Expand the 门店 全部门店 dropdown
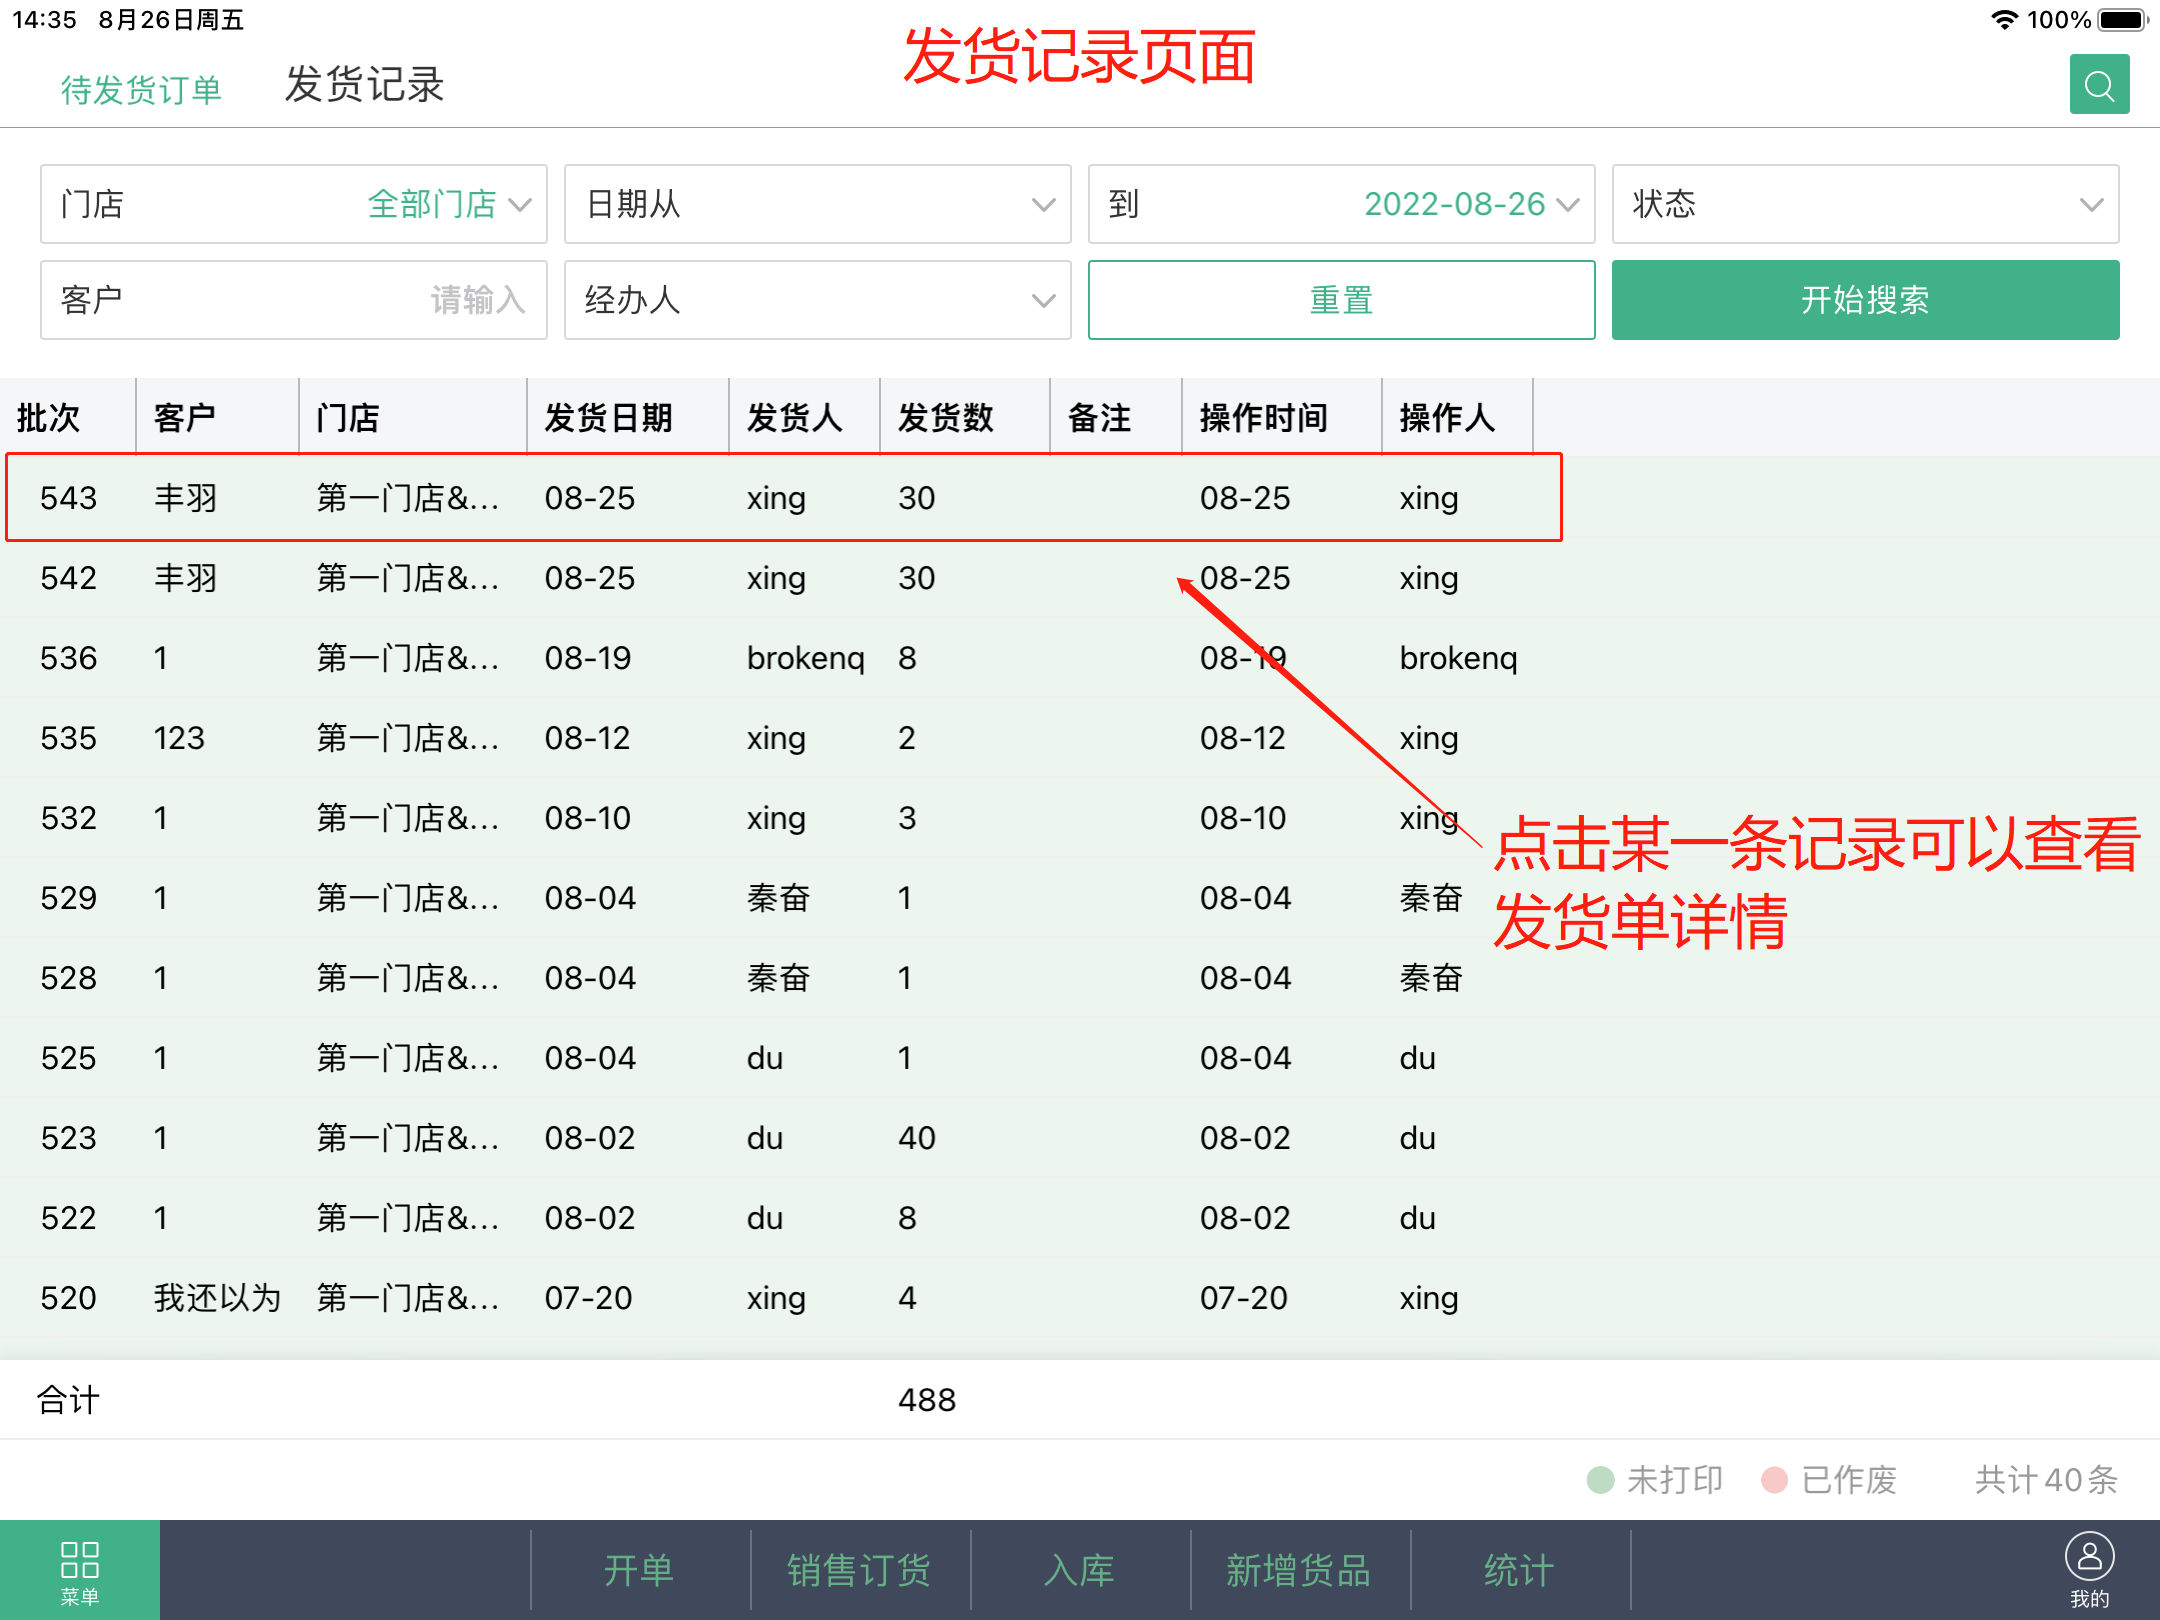The height and width of the screenshot is (1620, 2160). 294,204
